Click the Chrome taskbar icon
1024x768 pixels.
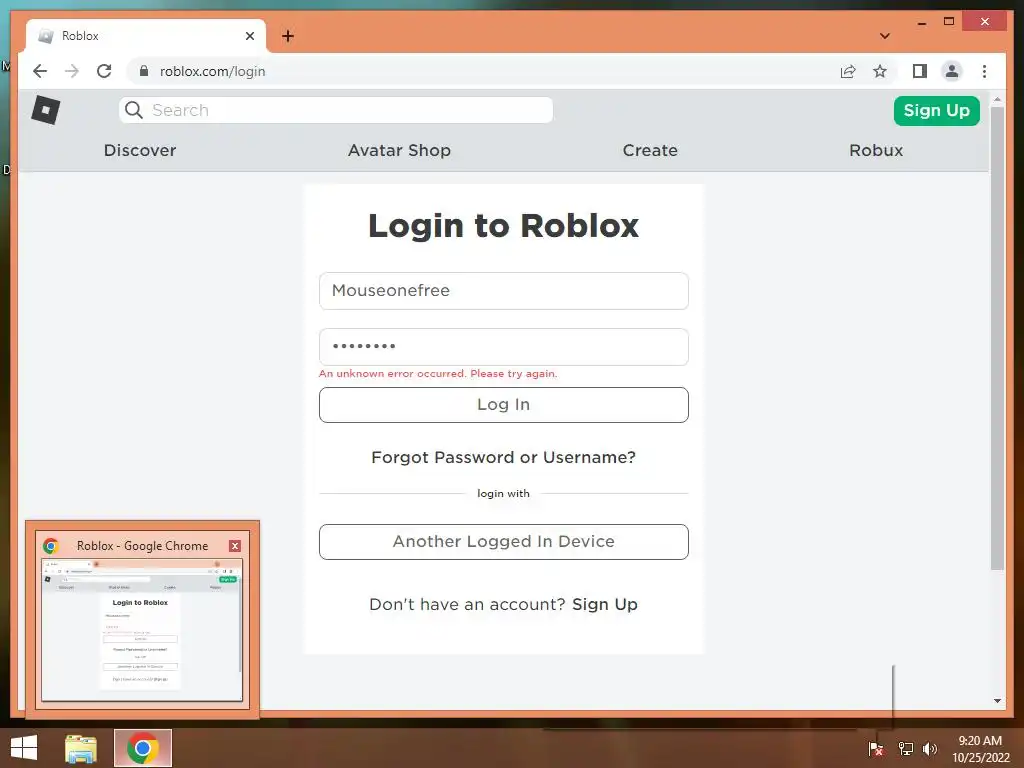[143, 748]
